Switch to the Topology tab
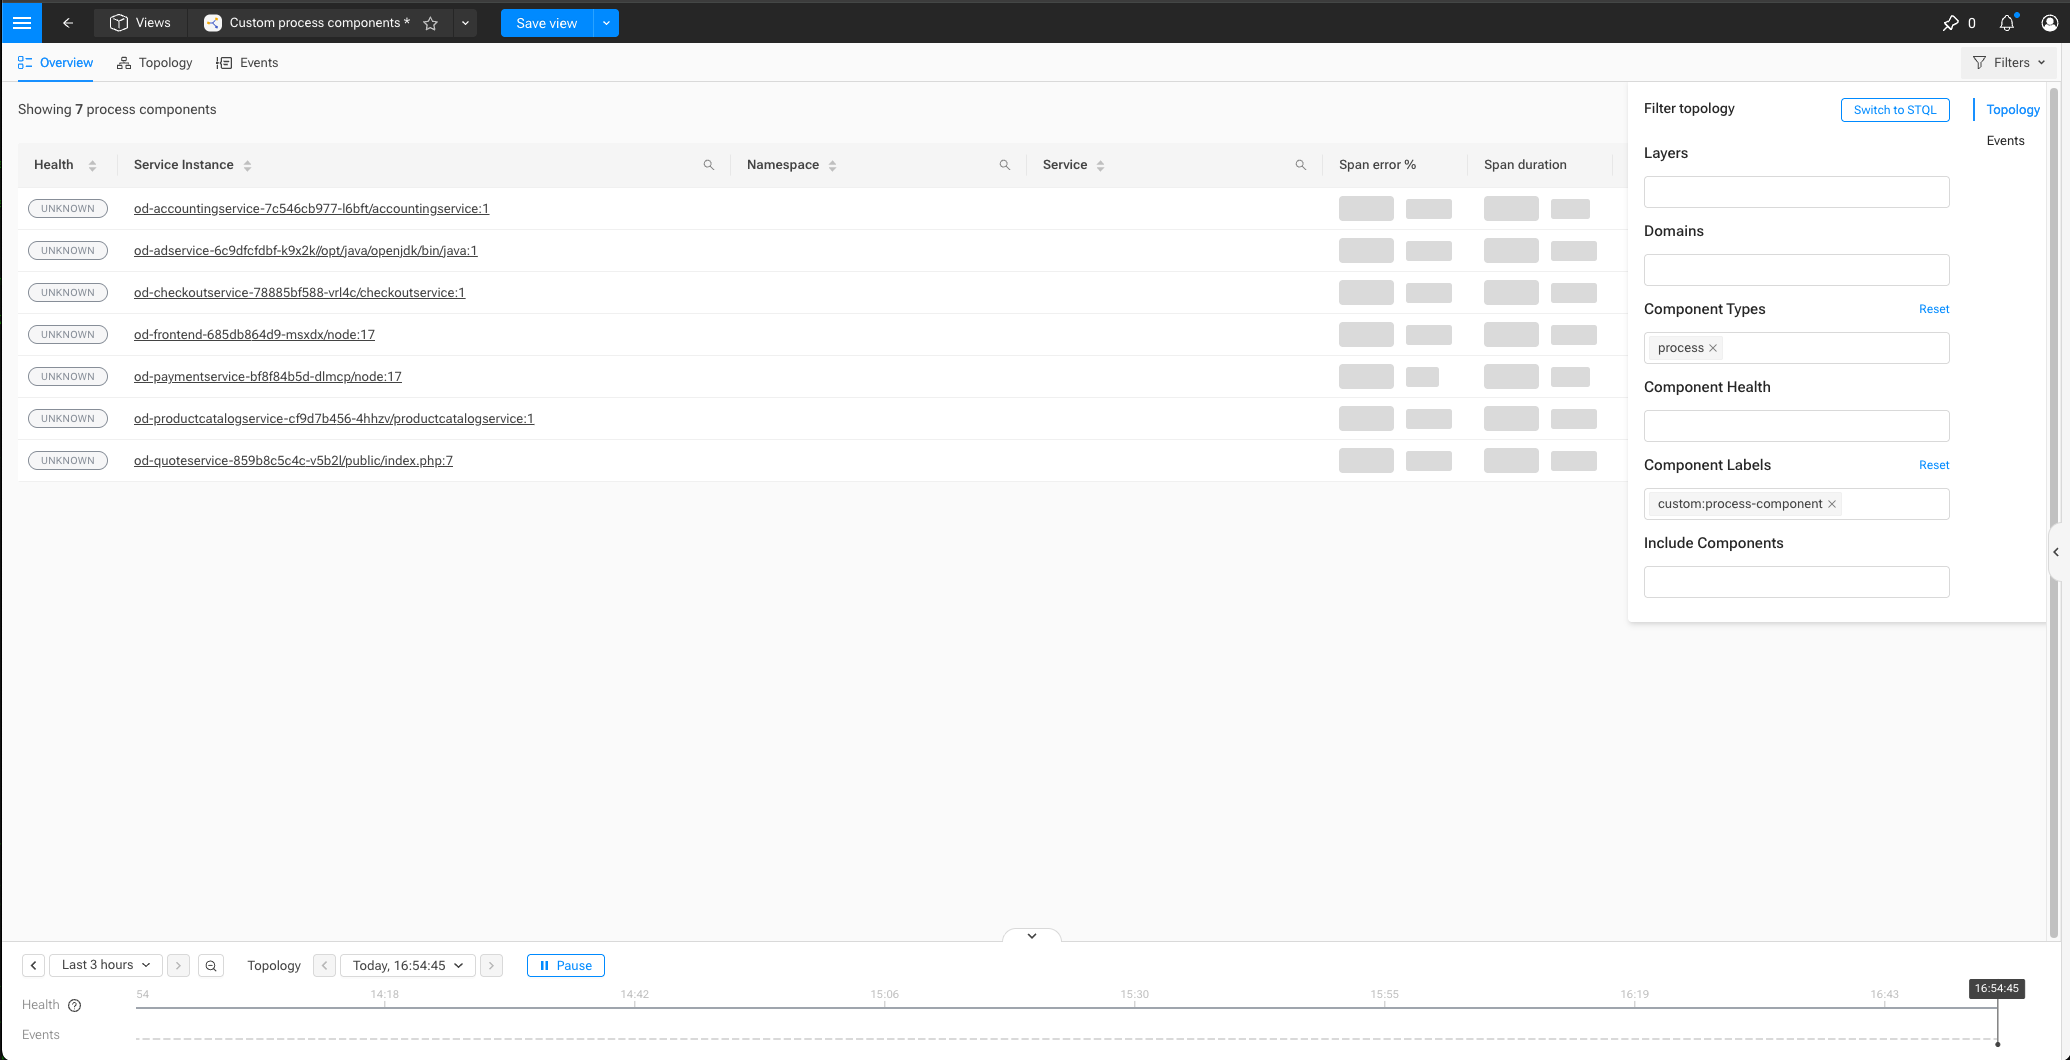Viewport: 2070px width, 1060px height. coord(154,62)
